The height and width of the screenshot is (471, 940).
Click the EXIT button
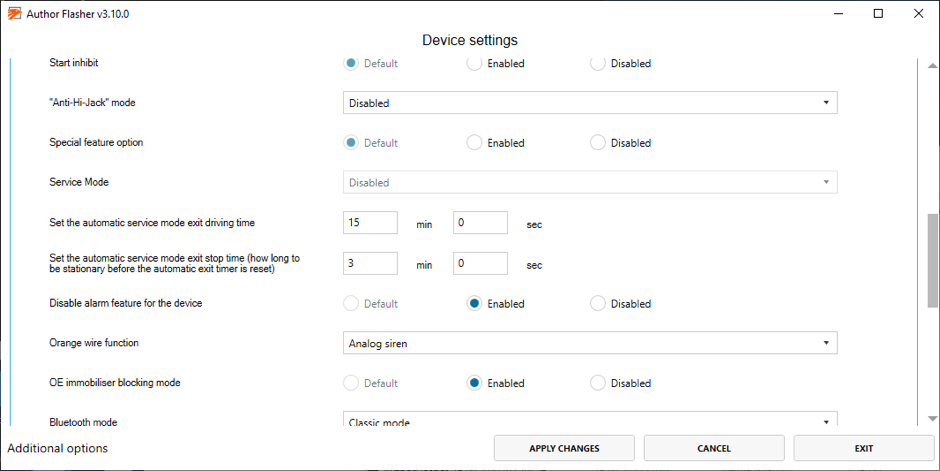[864, 448]
